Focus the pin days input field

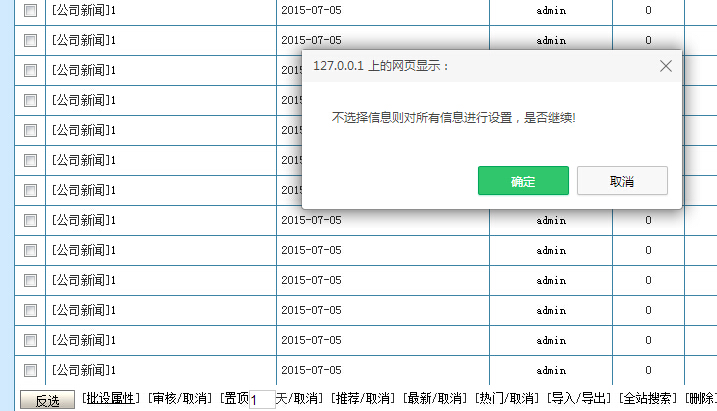[x=260, y=400]
